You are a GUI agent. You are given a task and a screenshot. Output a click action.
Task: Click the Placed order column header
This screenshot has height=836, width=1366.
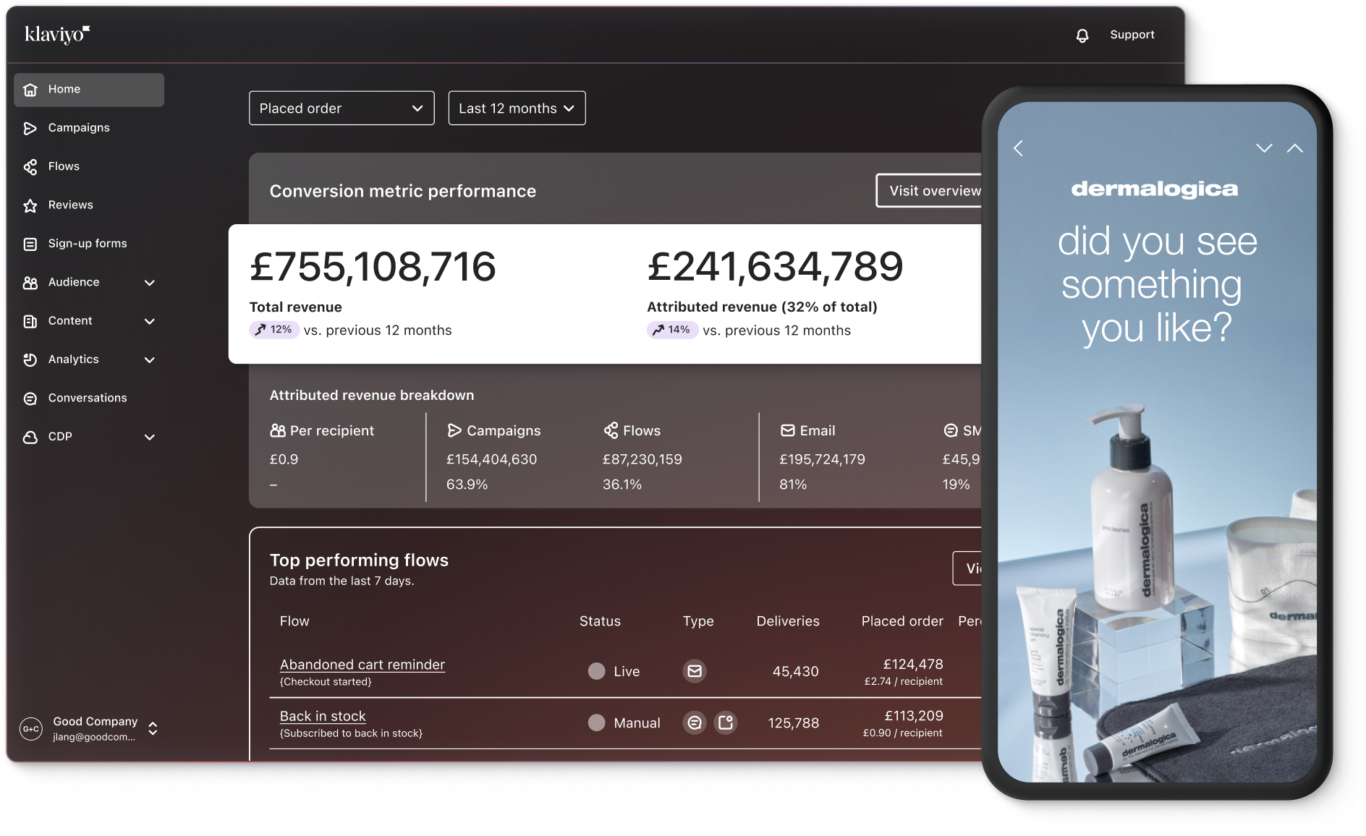click(902, 621)
